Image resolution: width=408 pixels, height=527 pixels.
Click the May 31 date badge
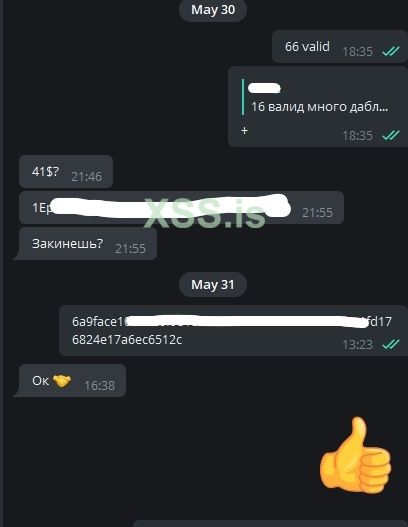click(213, 285)
